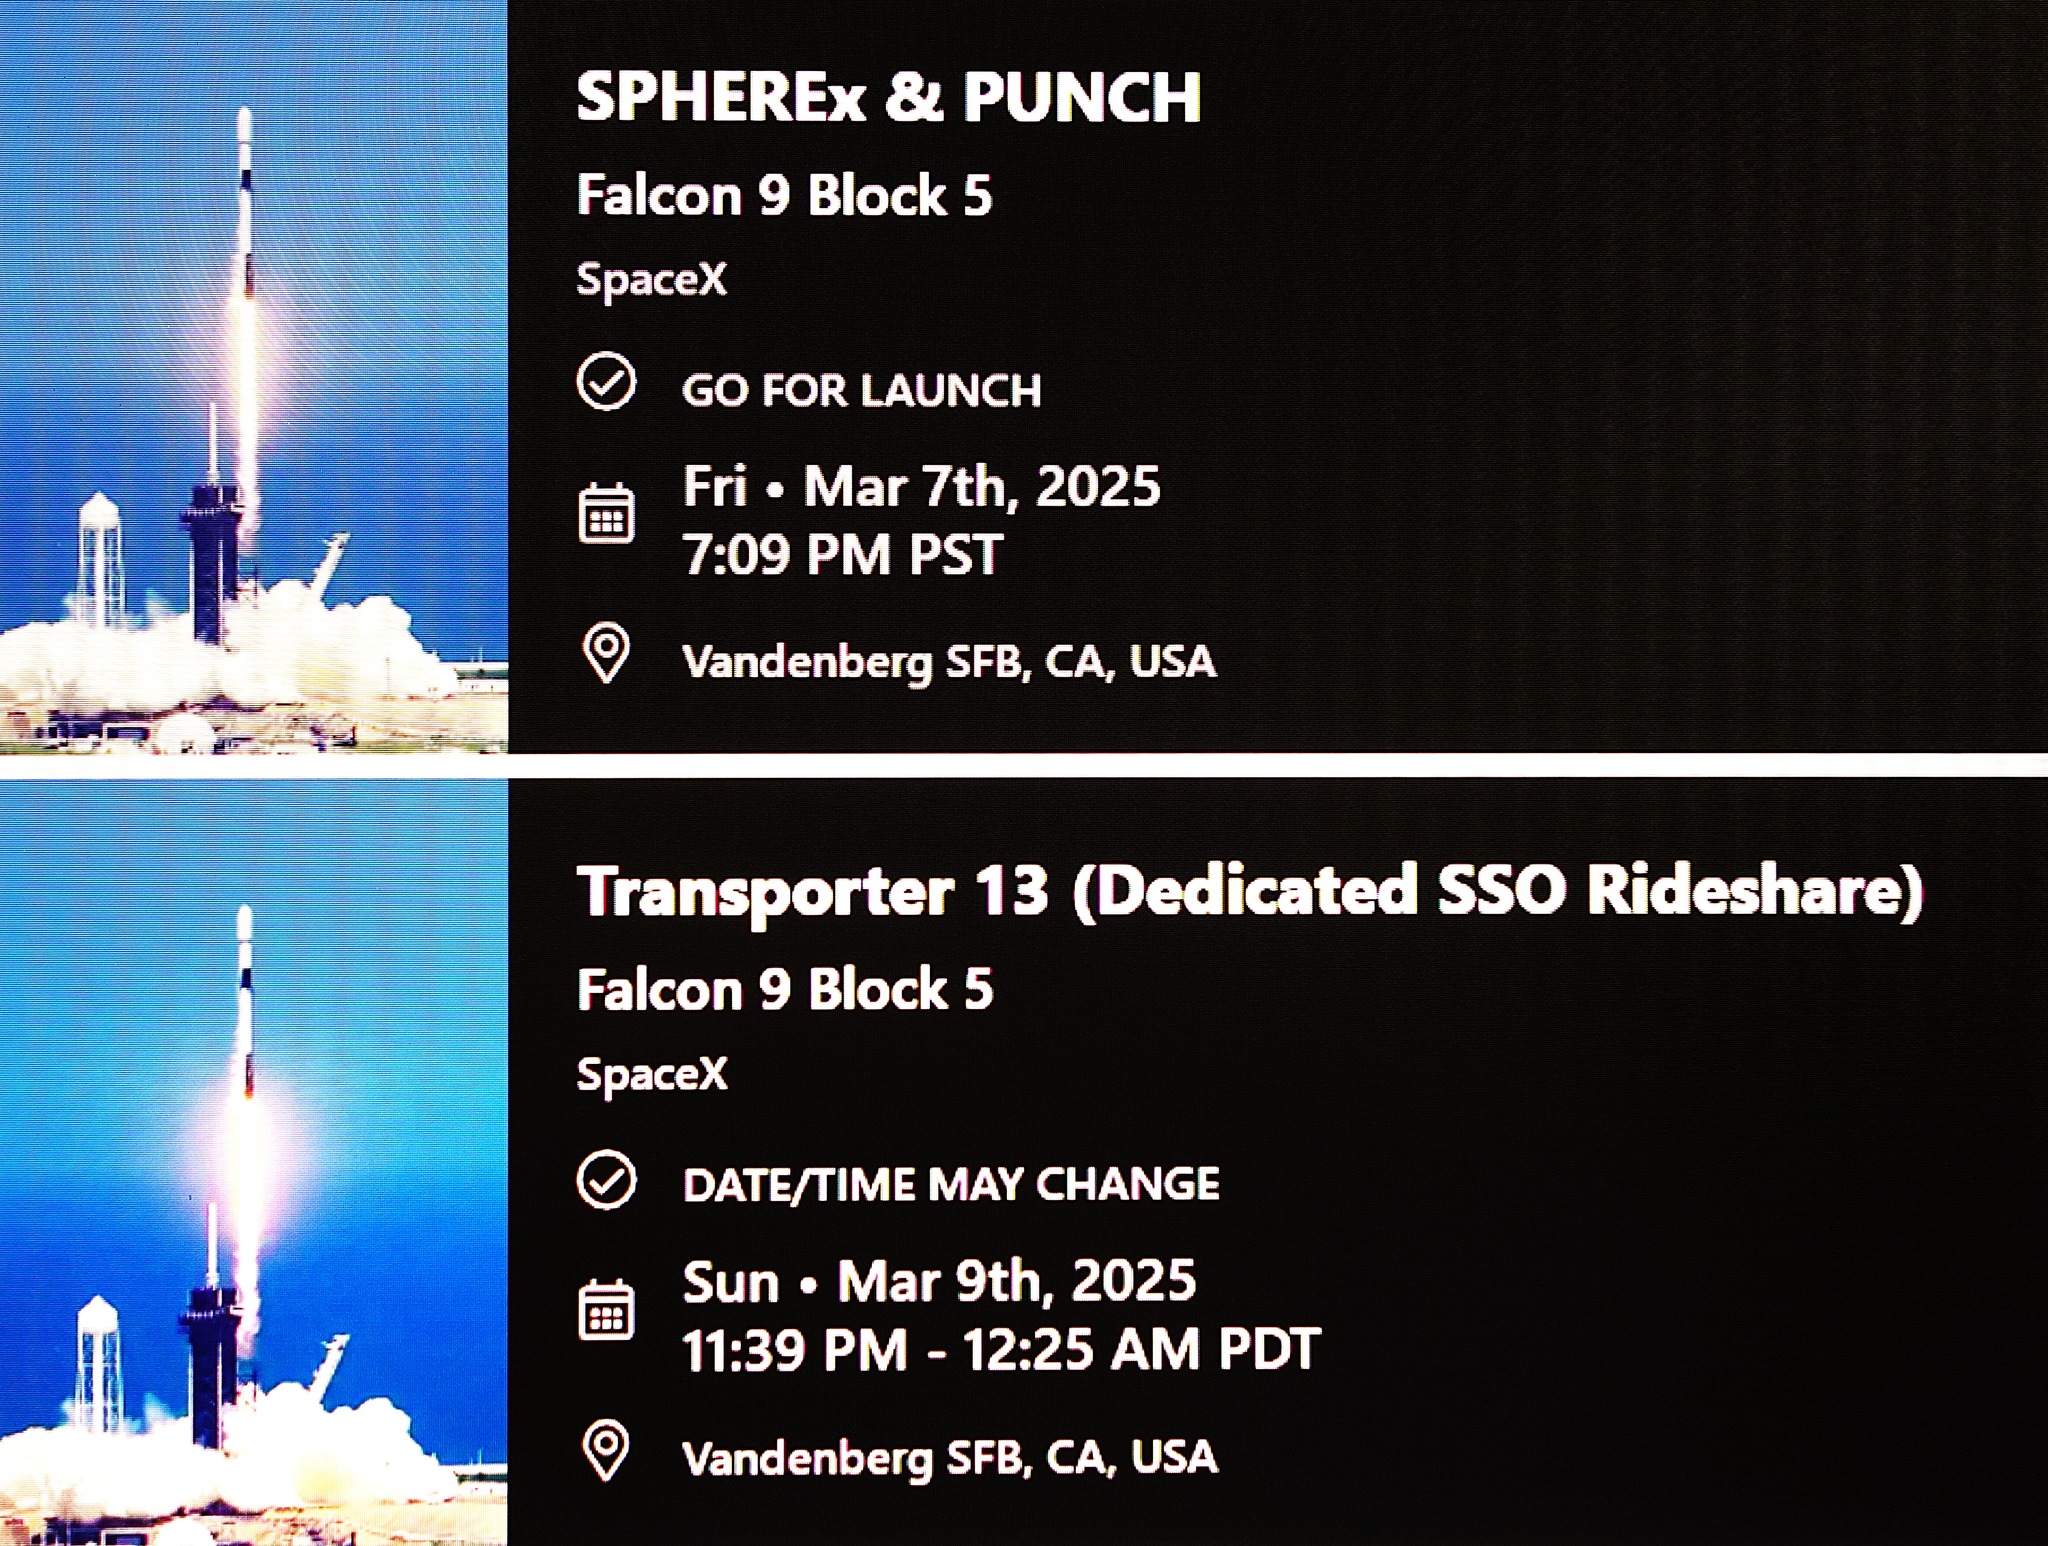2048x1546 pixels.
Task: Select the SpaceX provider in the Transporter 13 card
Action: point(652,1074)
